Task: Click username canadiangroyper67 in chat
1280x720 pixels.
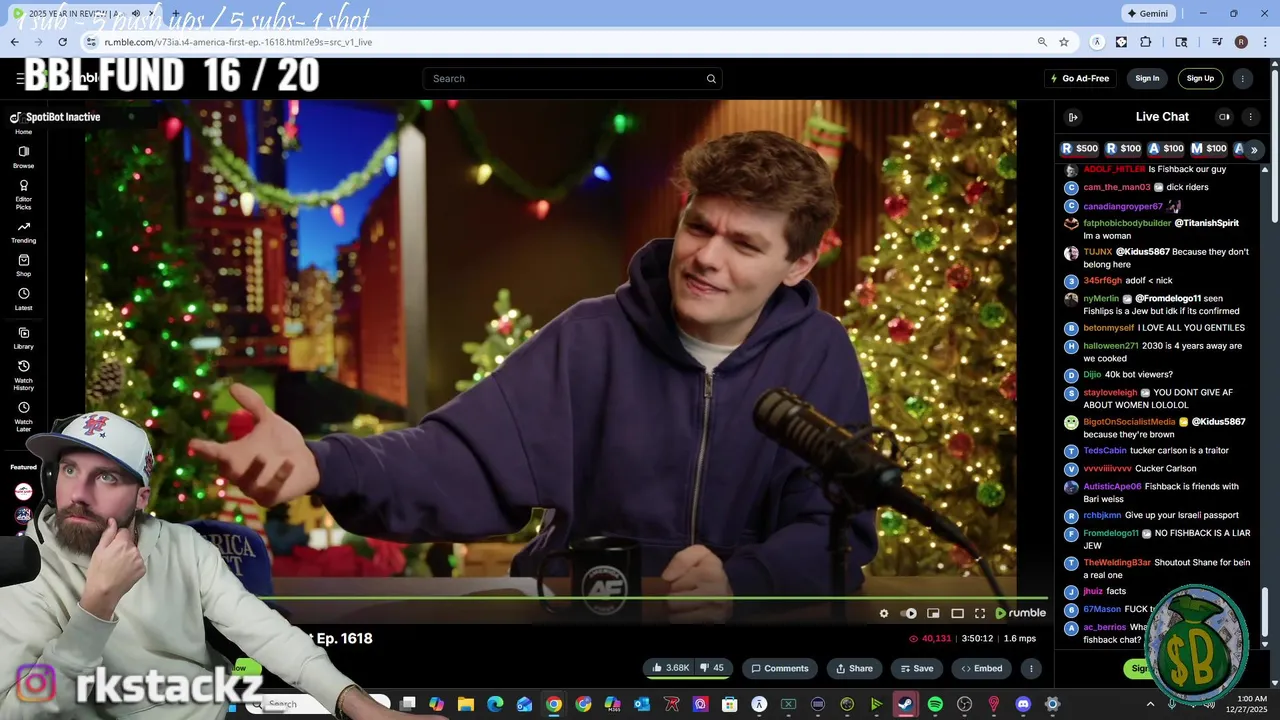Action: [1123, 206]
